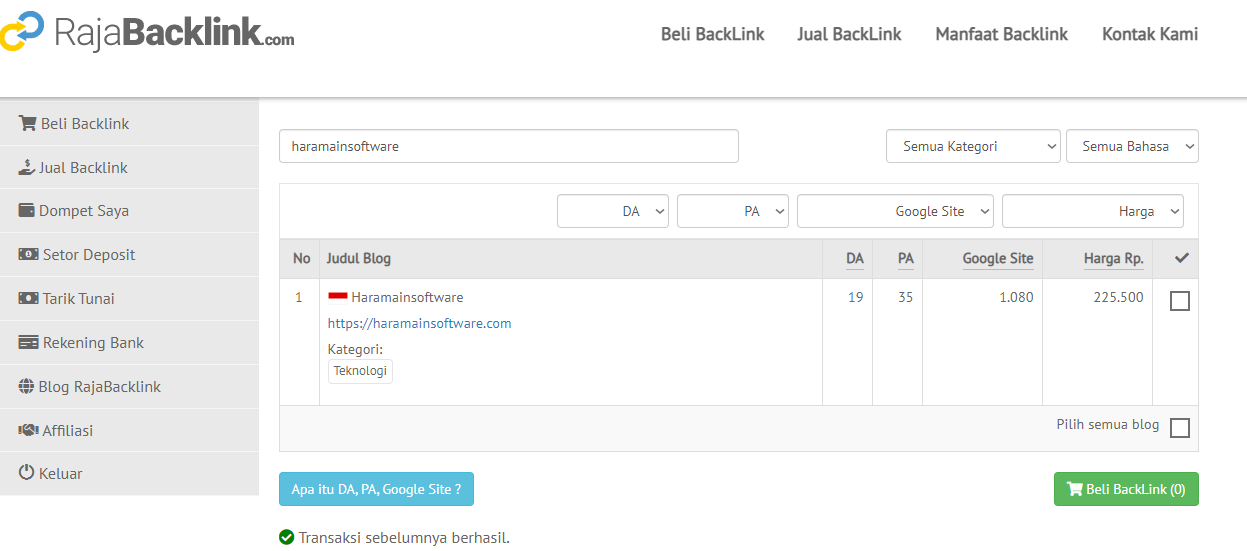The height and width of the screenshot is (551, 1247).
Task: Go to Dompet Saya in the sidebar
Action: pos(129,211)
